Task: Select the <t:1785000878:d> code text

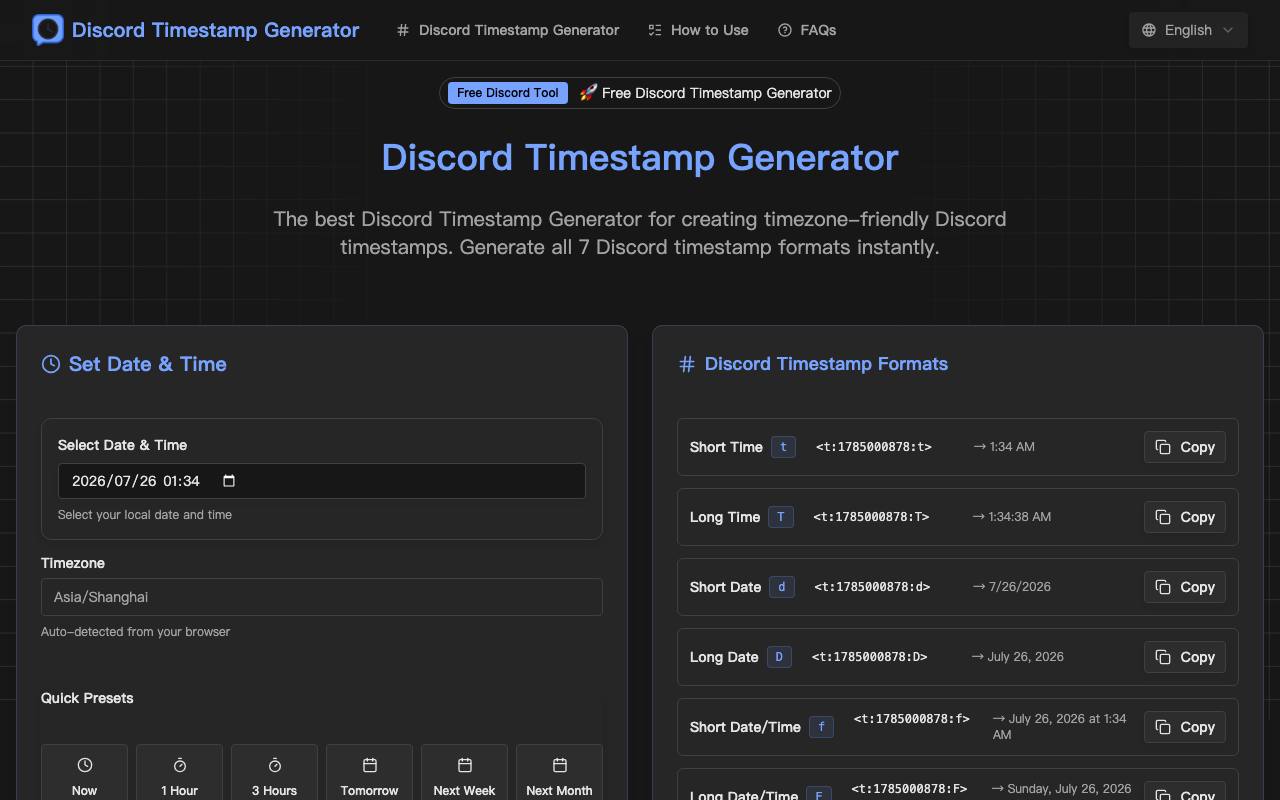Action: click(x=872, y=587)
